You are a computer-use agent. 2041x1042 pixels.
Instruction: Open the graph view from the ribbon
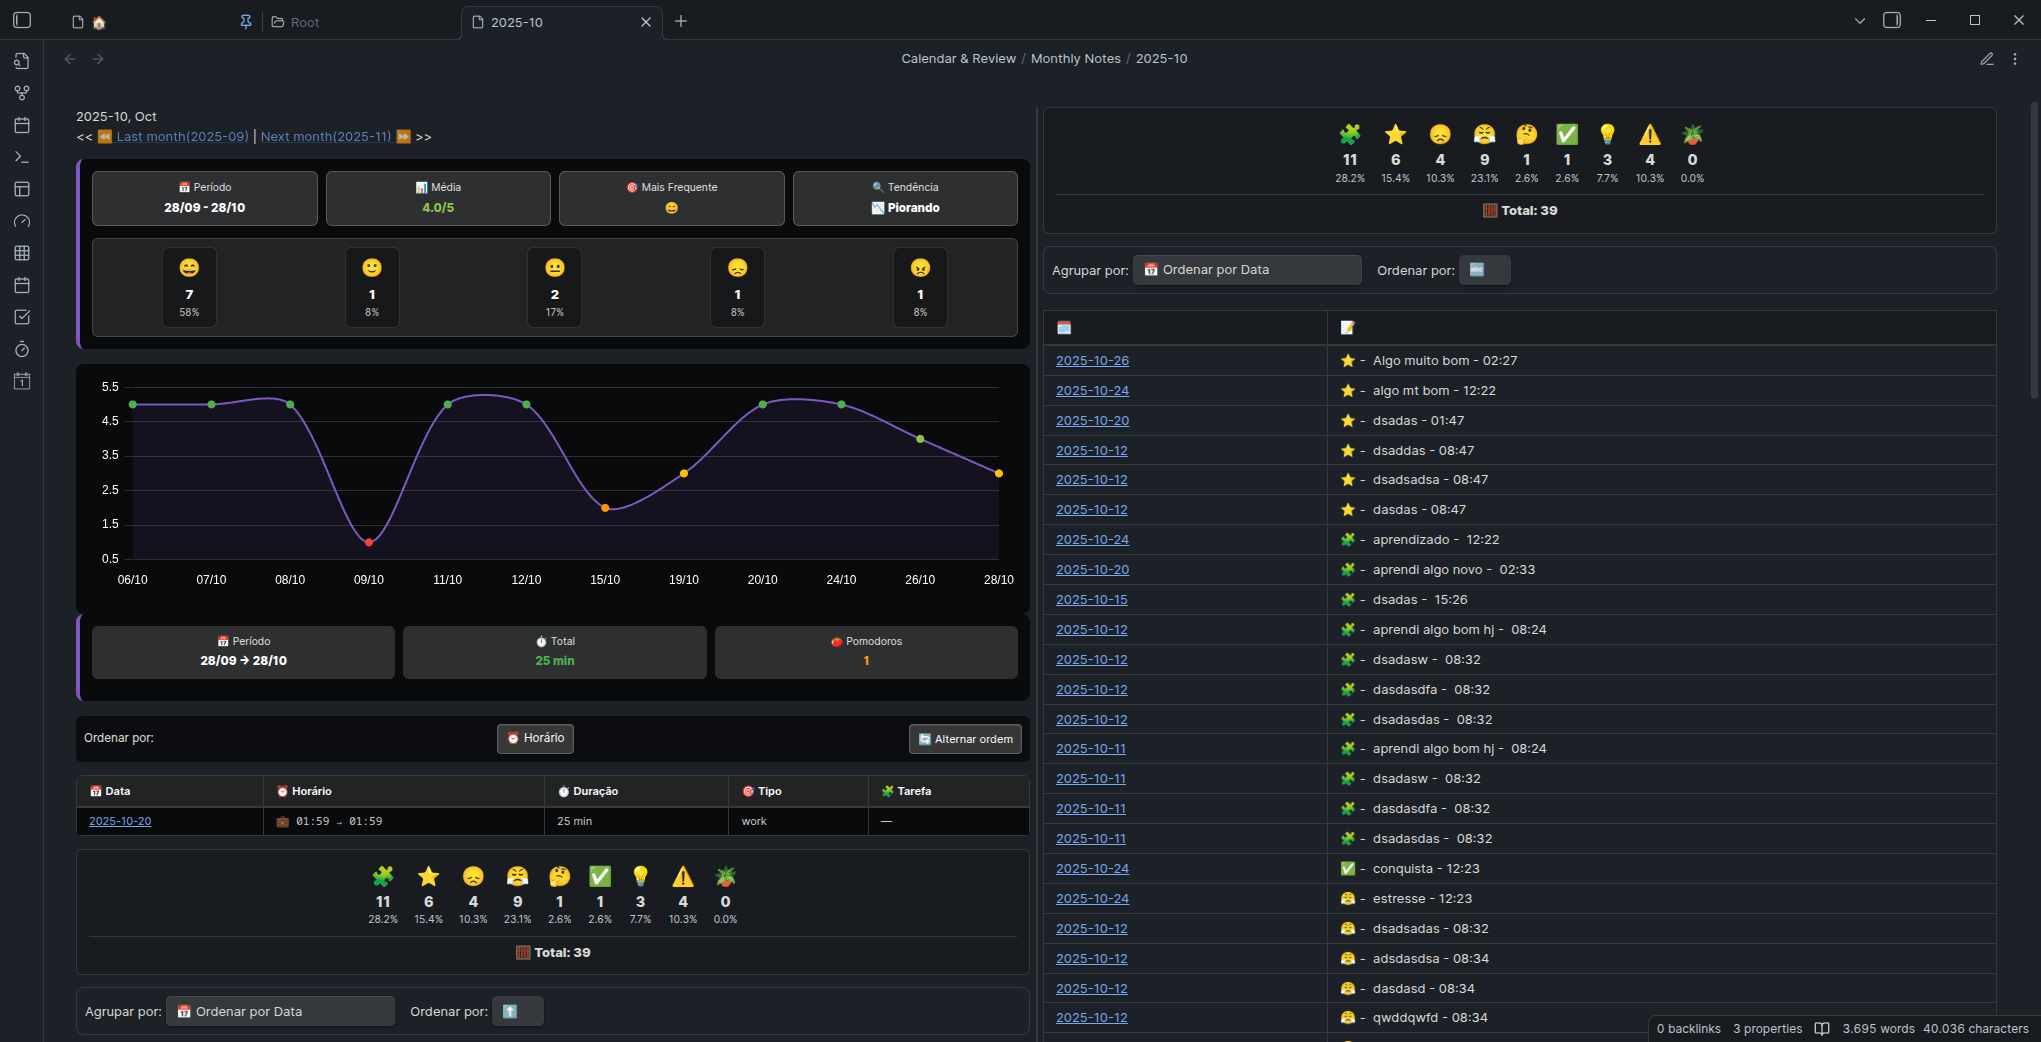(x=22, y=93)
